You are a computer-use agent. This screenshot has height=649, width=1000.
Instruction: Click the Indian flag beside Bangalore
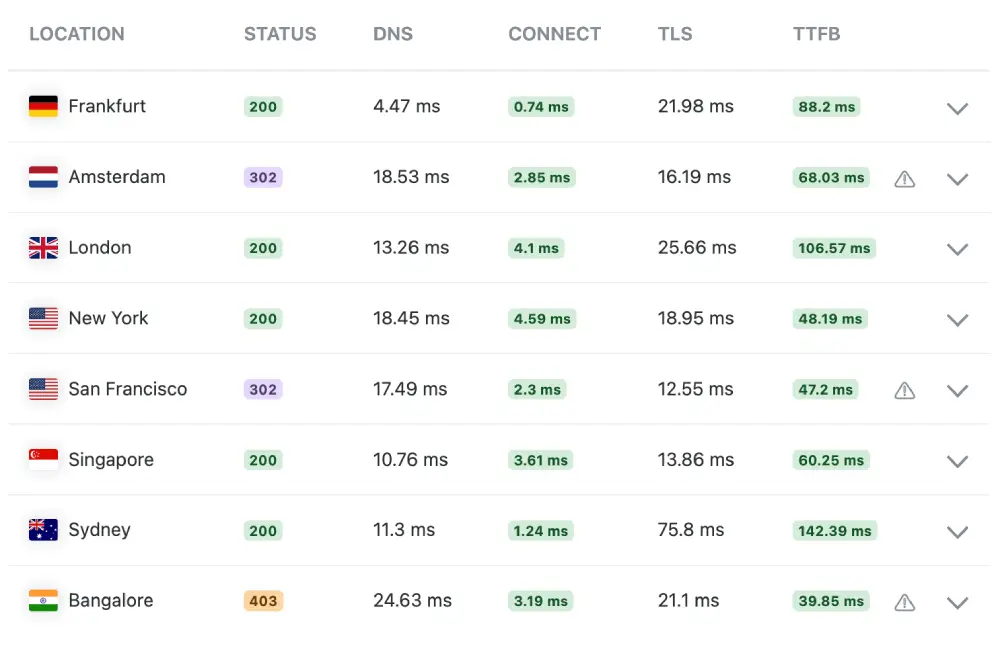click(x=43, y=601)
